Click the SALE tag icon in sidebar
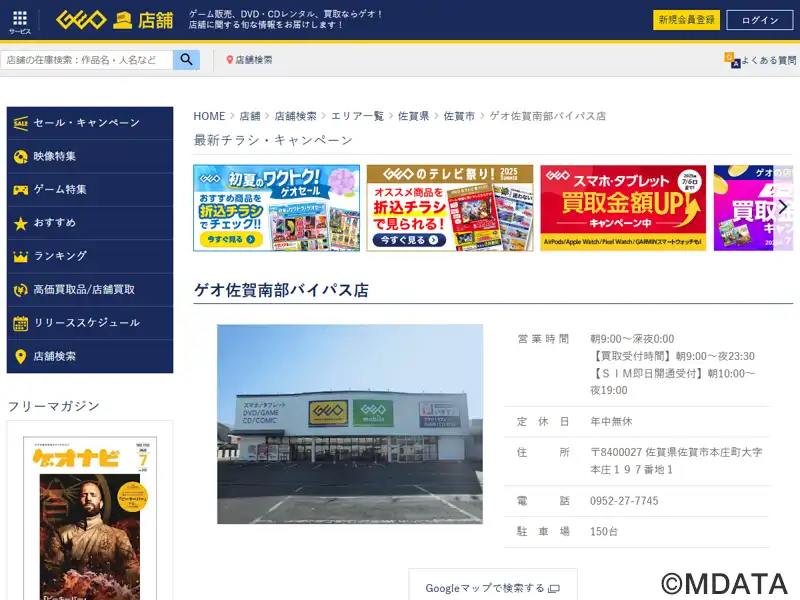The height and width of the screenshot is (600, 800). [20, 123]
